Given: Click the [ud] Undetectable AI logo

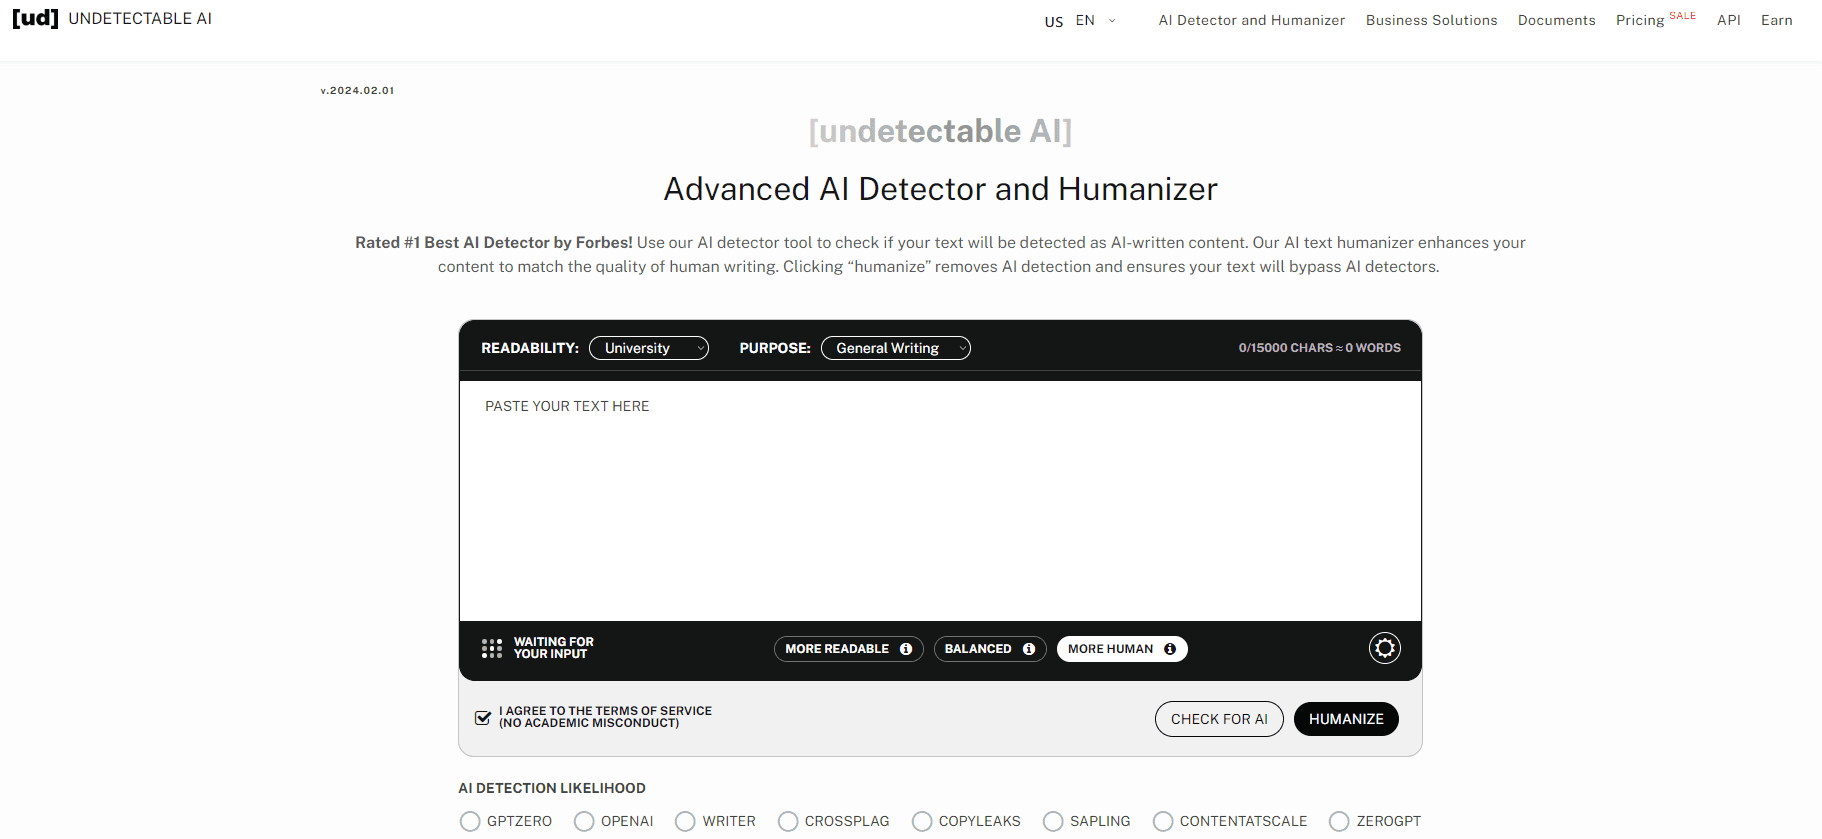Looking at the screenshot, I should click(x=111, y=19).
